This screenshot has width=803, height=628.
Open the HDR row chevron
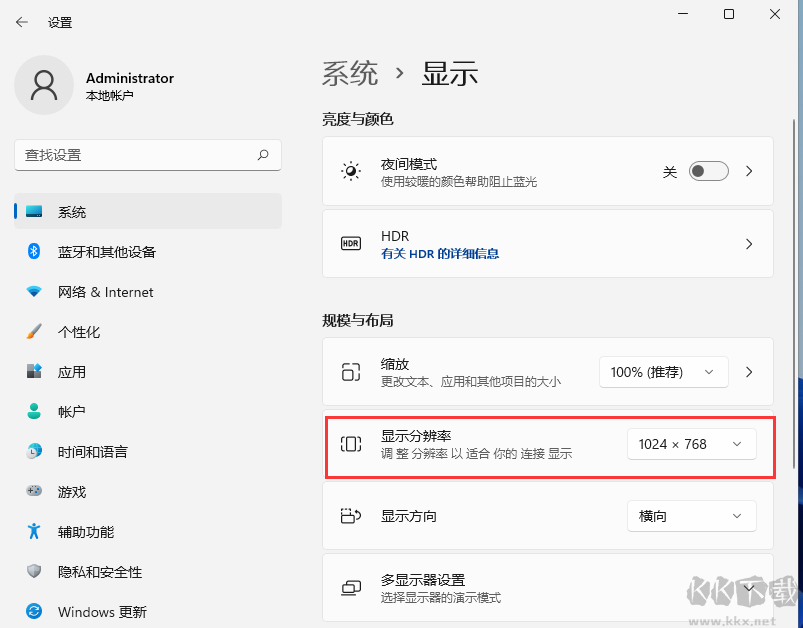click(x=749, y=244)
